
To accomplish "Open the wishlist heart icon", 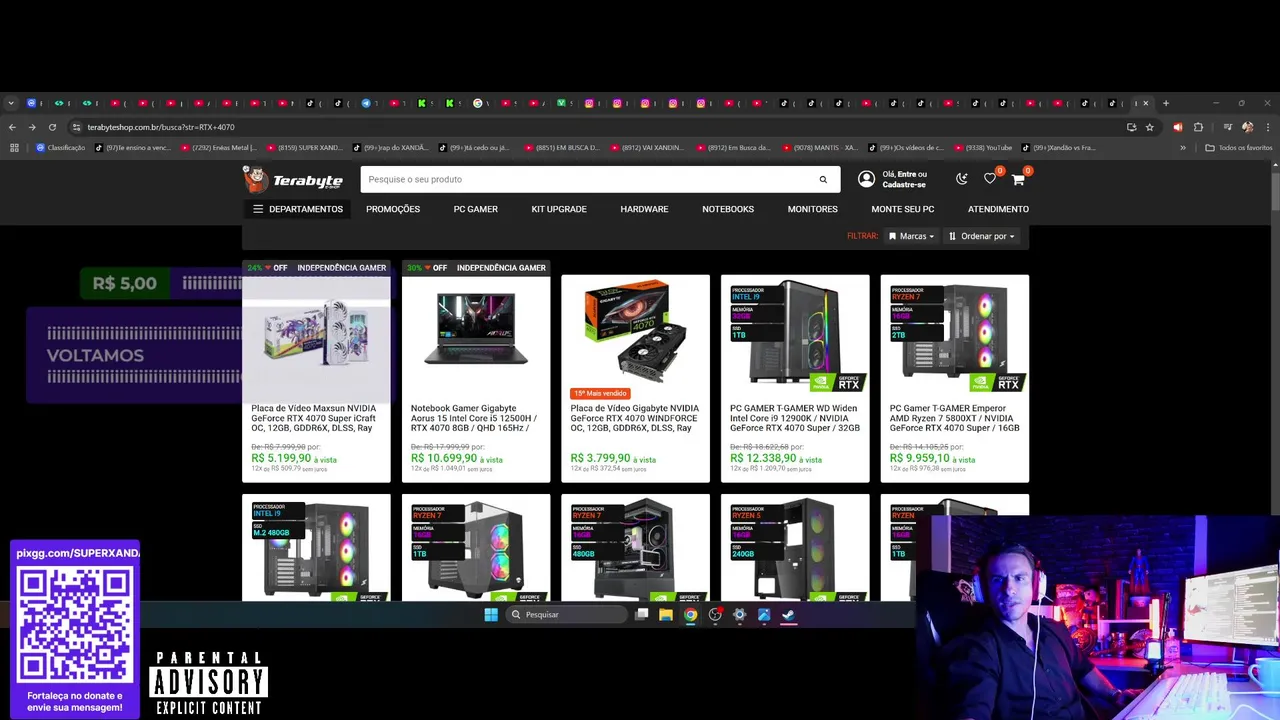I will pyautogui.click(x=990, y=179).
